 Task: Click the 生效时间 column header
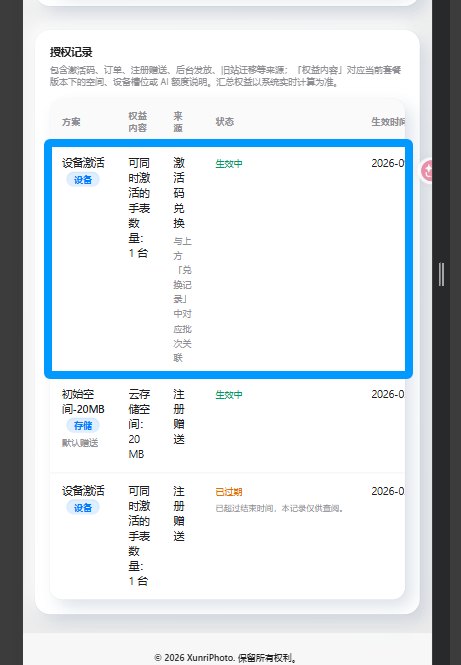388,122
